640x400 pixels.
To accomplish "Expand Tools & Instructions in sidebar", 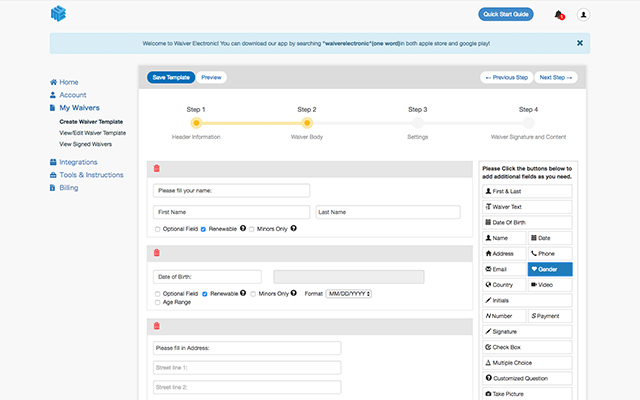I will (91, 174).
